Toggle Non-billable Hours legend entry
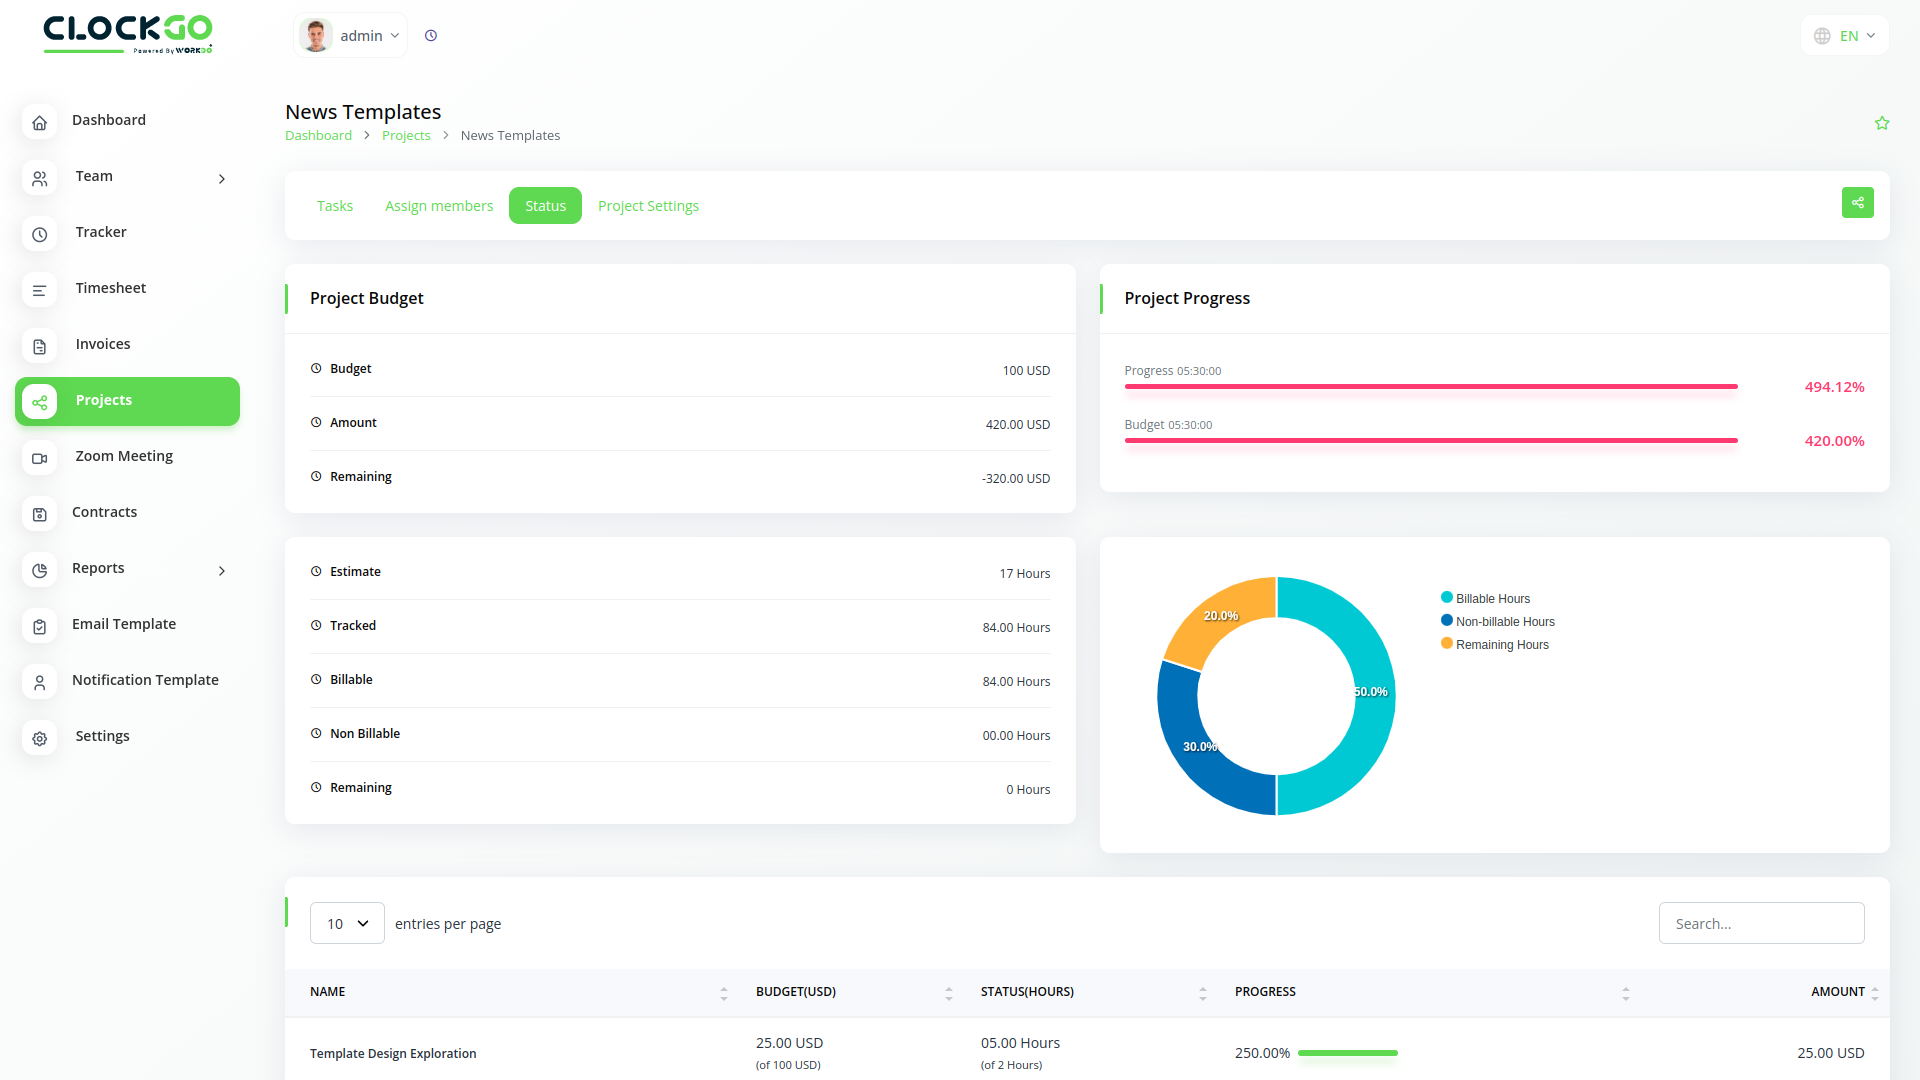Image resolution: width=1920 pixels, height=1080 pixels. (1504, 622)
